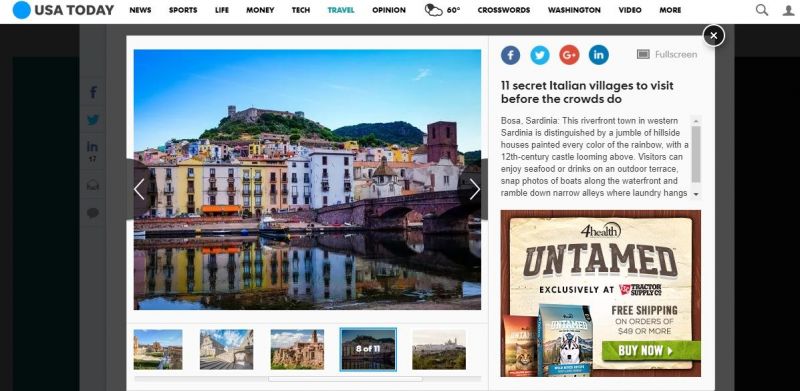Click the weather 60° cloud icon

(x=434, y=10)
